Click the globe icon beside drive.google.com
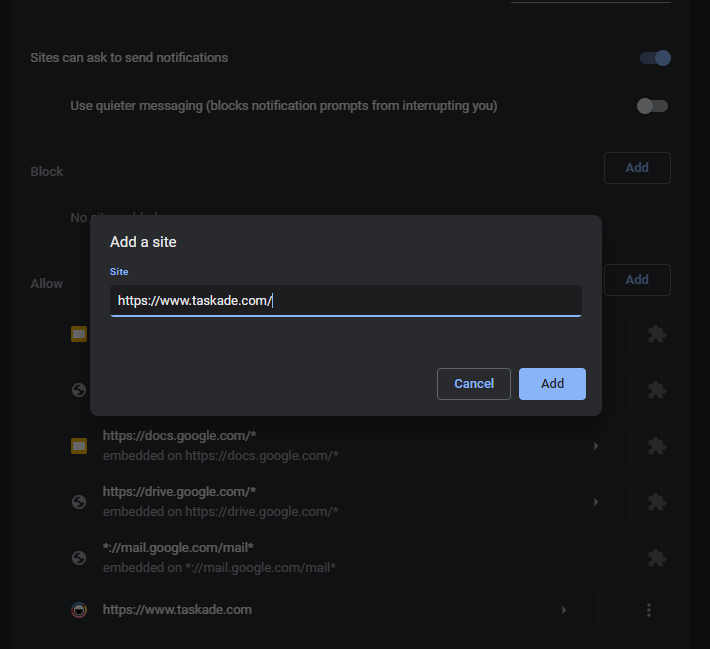This screenshot has width=710, height=649. click(78, 502)
